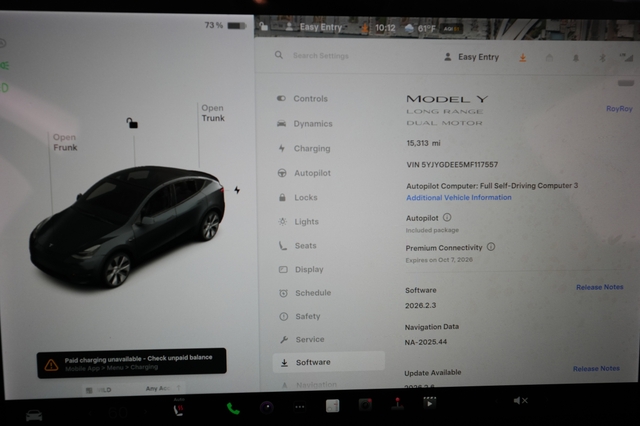Image resolution: width=640 pixels, height=426 pixels.
Task: Open Bluetooth settings icon
Action: [x=602, y=58]
